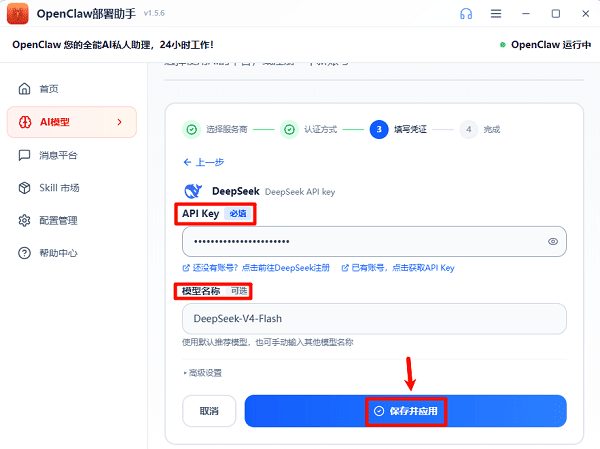This screenshot has height=449, width=600.
Task: Click the step 4 circle 完成
Action: (469, 129)
